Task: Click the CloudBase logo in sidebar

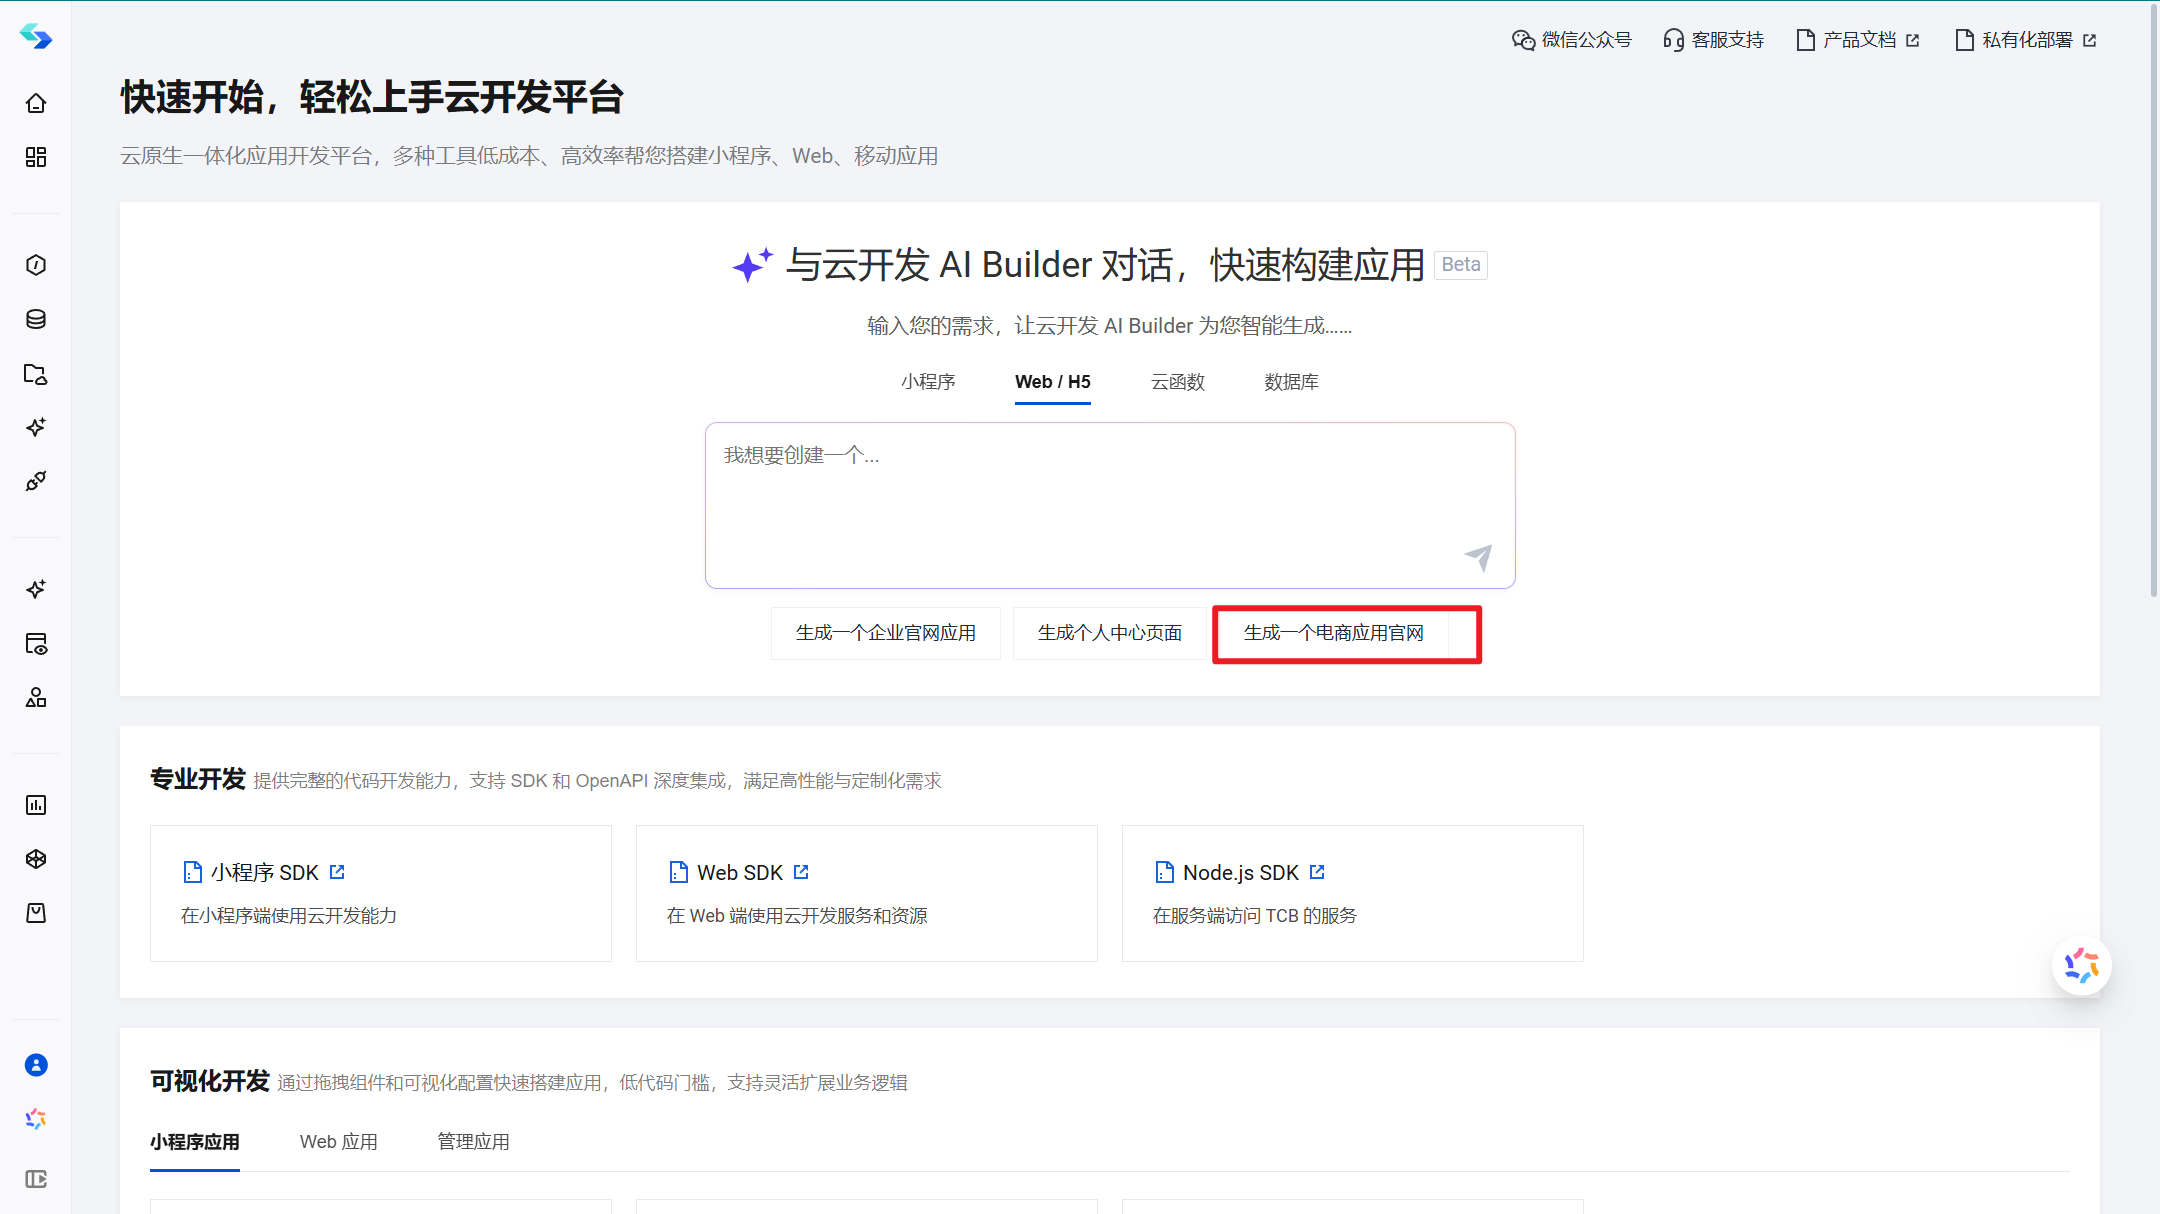Action: (36, 37)
